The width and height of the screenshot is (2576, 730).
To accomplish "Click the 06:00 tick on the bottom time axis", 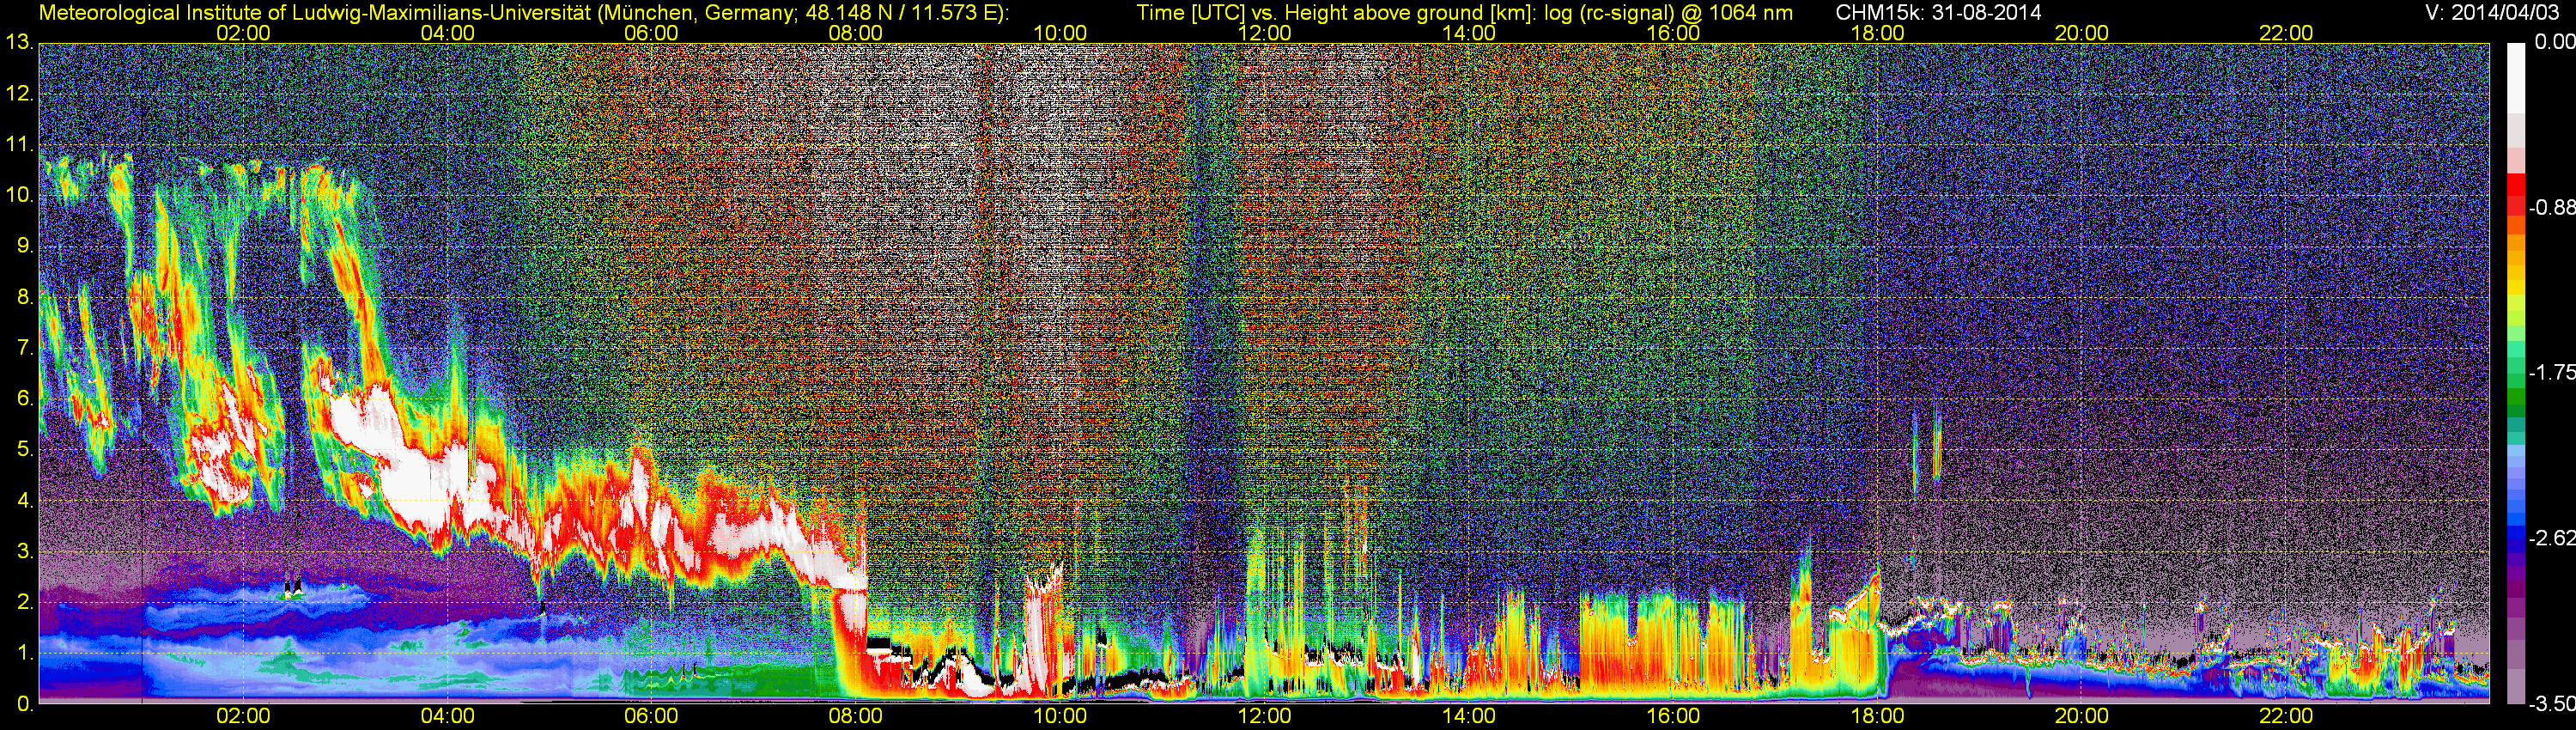I will pos(651,716).
